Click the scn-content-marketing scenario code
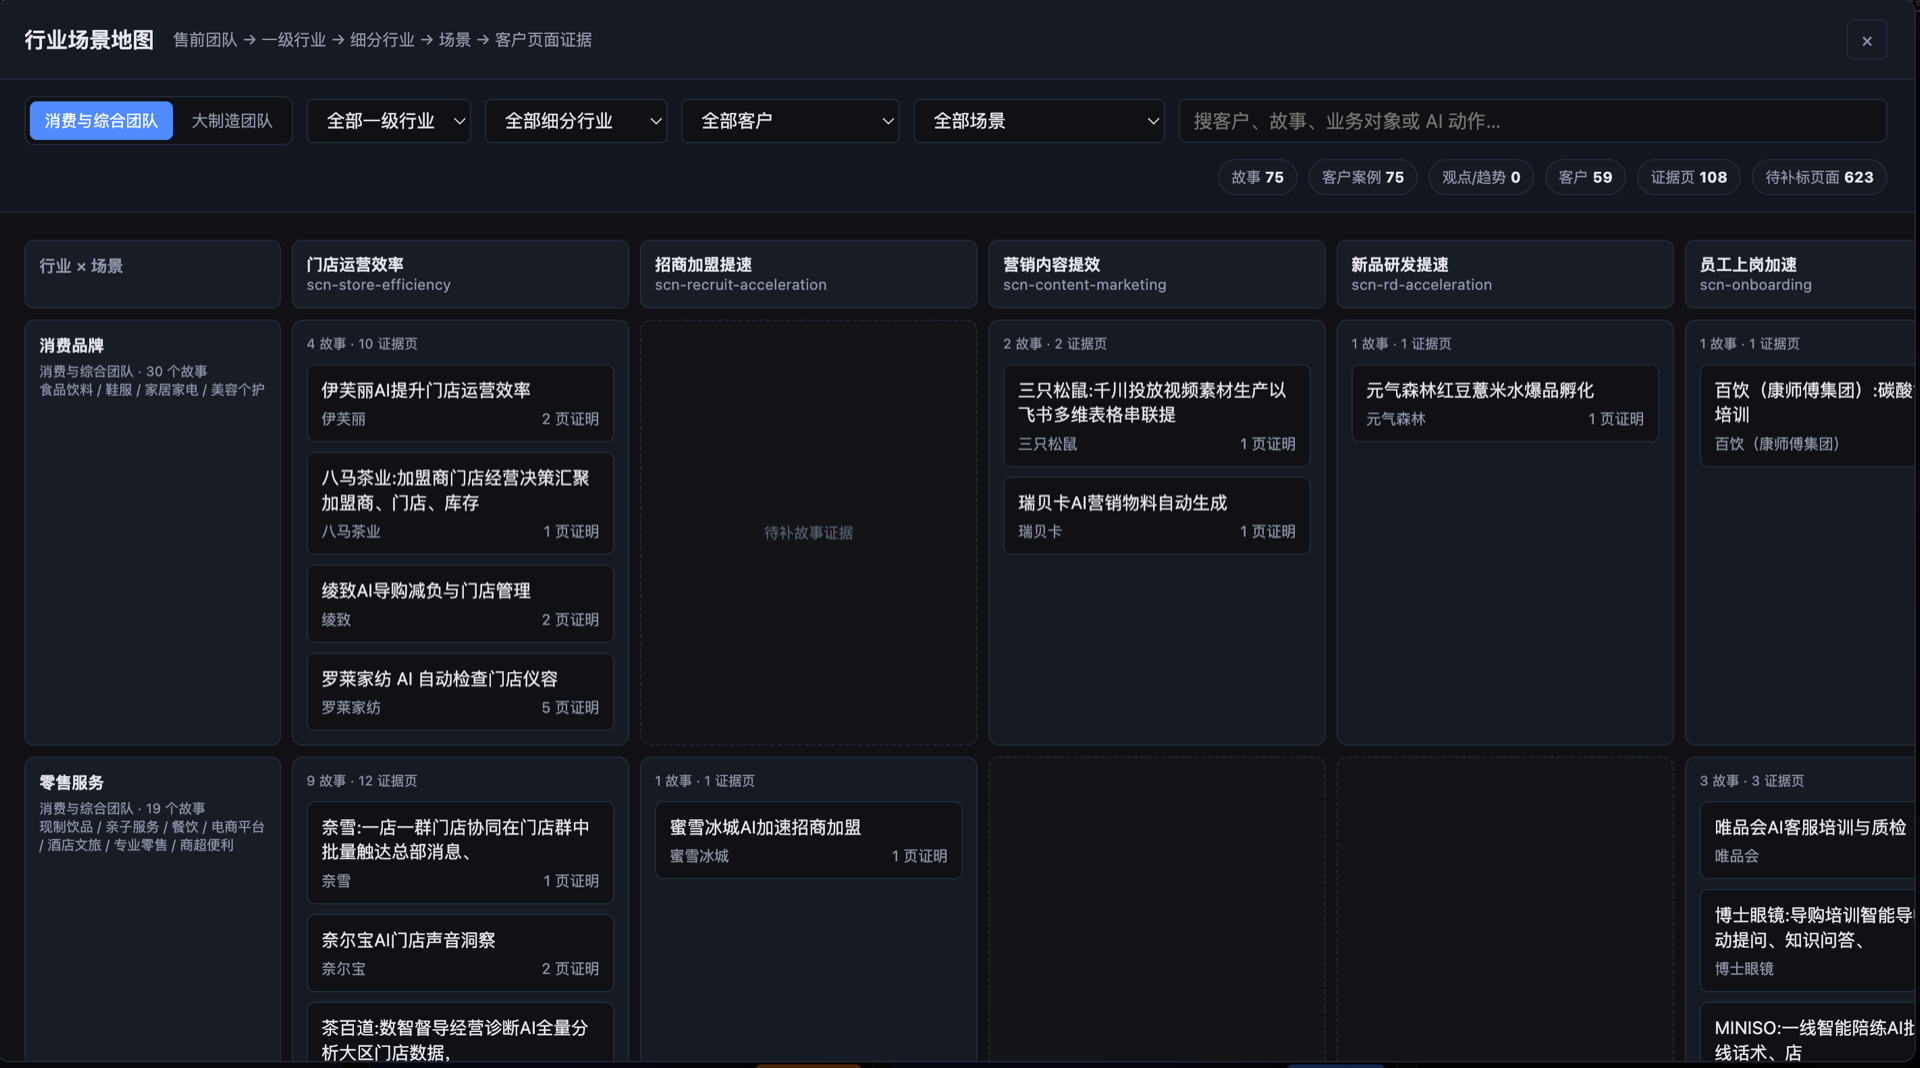This screenshot has height=1068, width=1920. pos(1085,285)
